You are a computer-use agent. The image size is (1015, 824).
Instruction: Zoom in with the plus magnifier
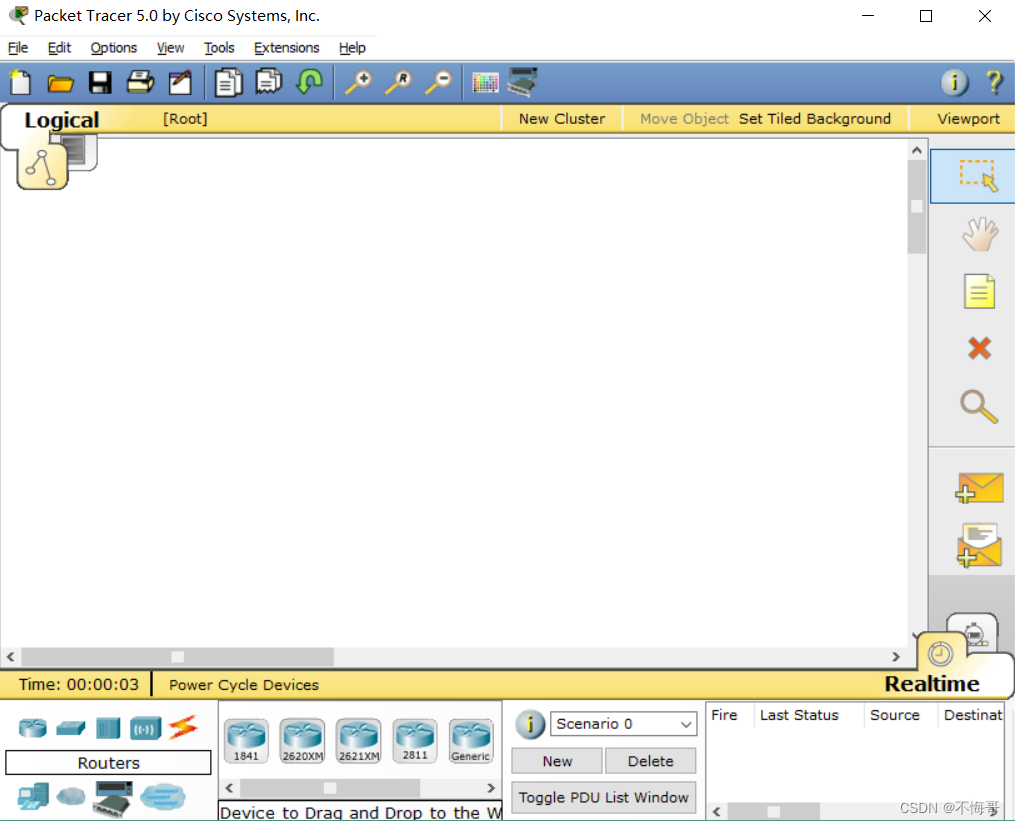(x=358, y=82)
